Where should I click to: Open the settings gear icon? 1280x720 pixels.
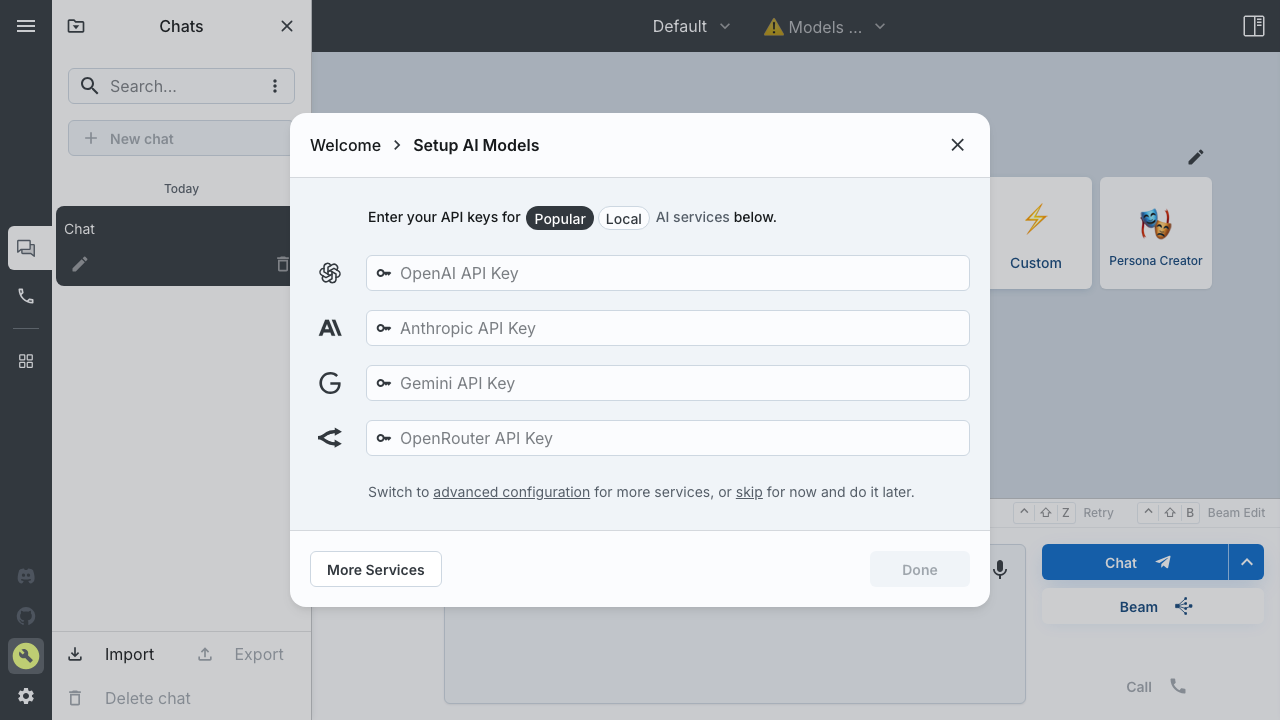[26, 696]
